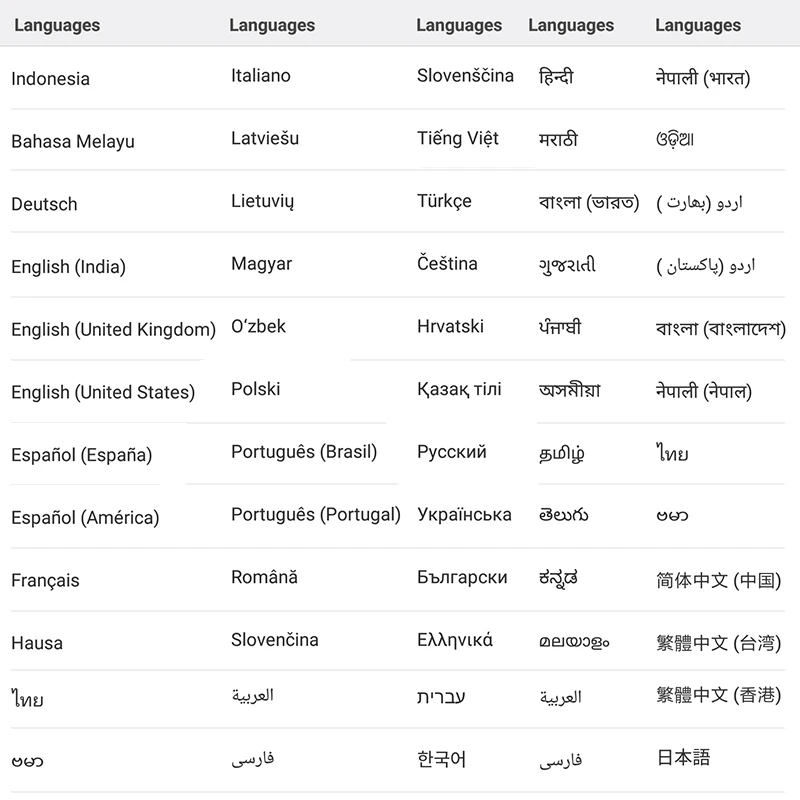Select English (United Kingdom)
Screen dimensions: 800x800
[114, 330]
